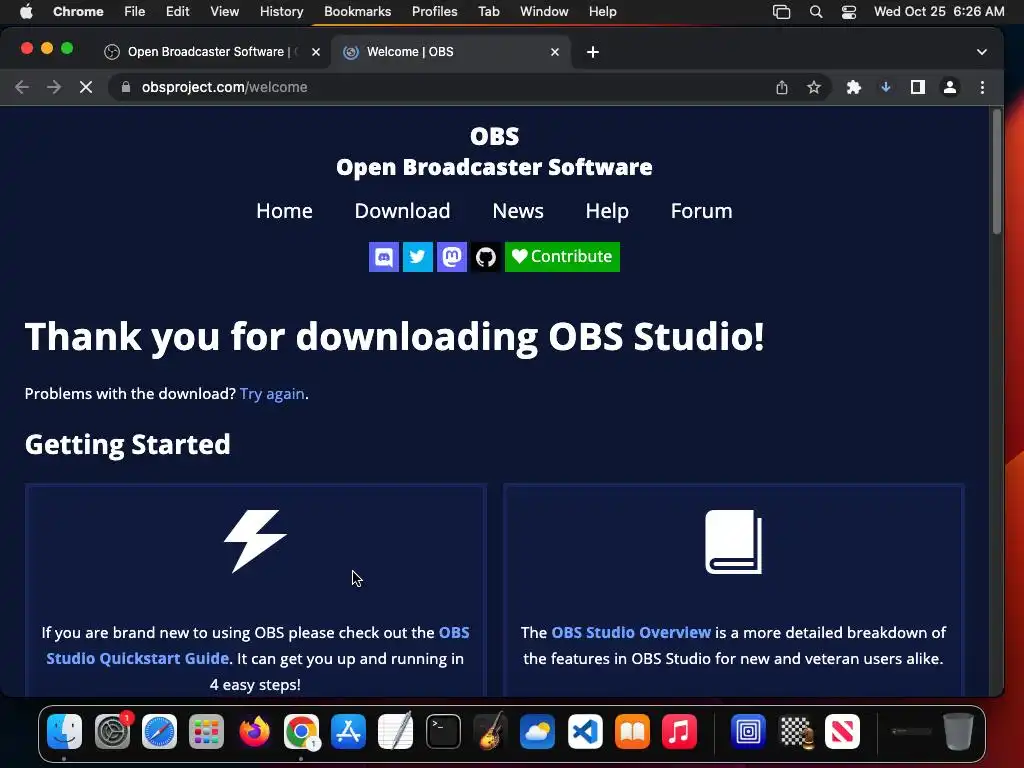
Task: Open the Window menu
Action: pos(544,12)
